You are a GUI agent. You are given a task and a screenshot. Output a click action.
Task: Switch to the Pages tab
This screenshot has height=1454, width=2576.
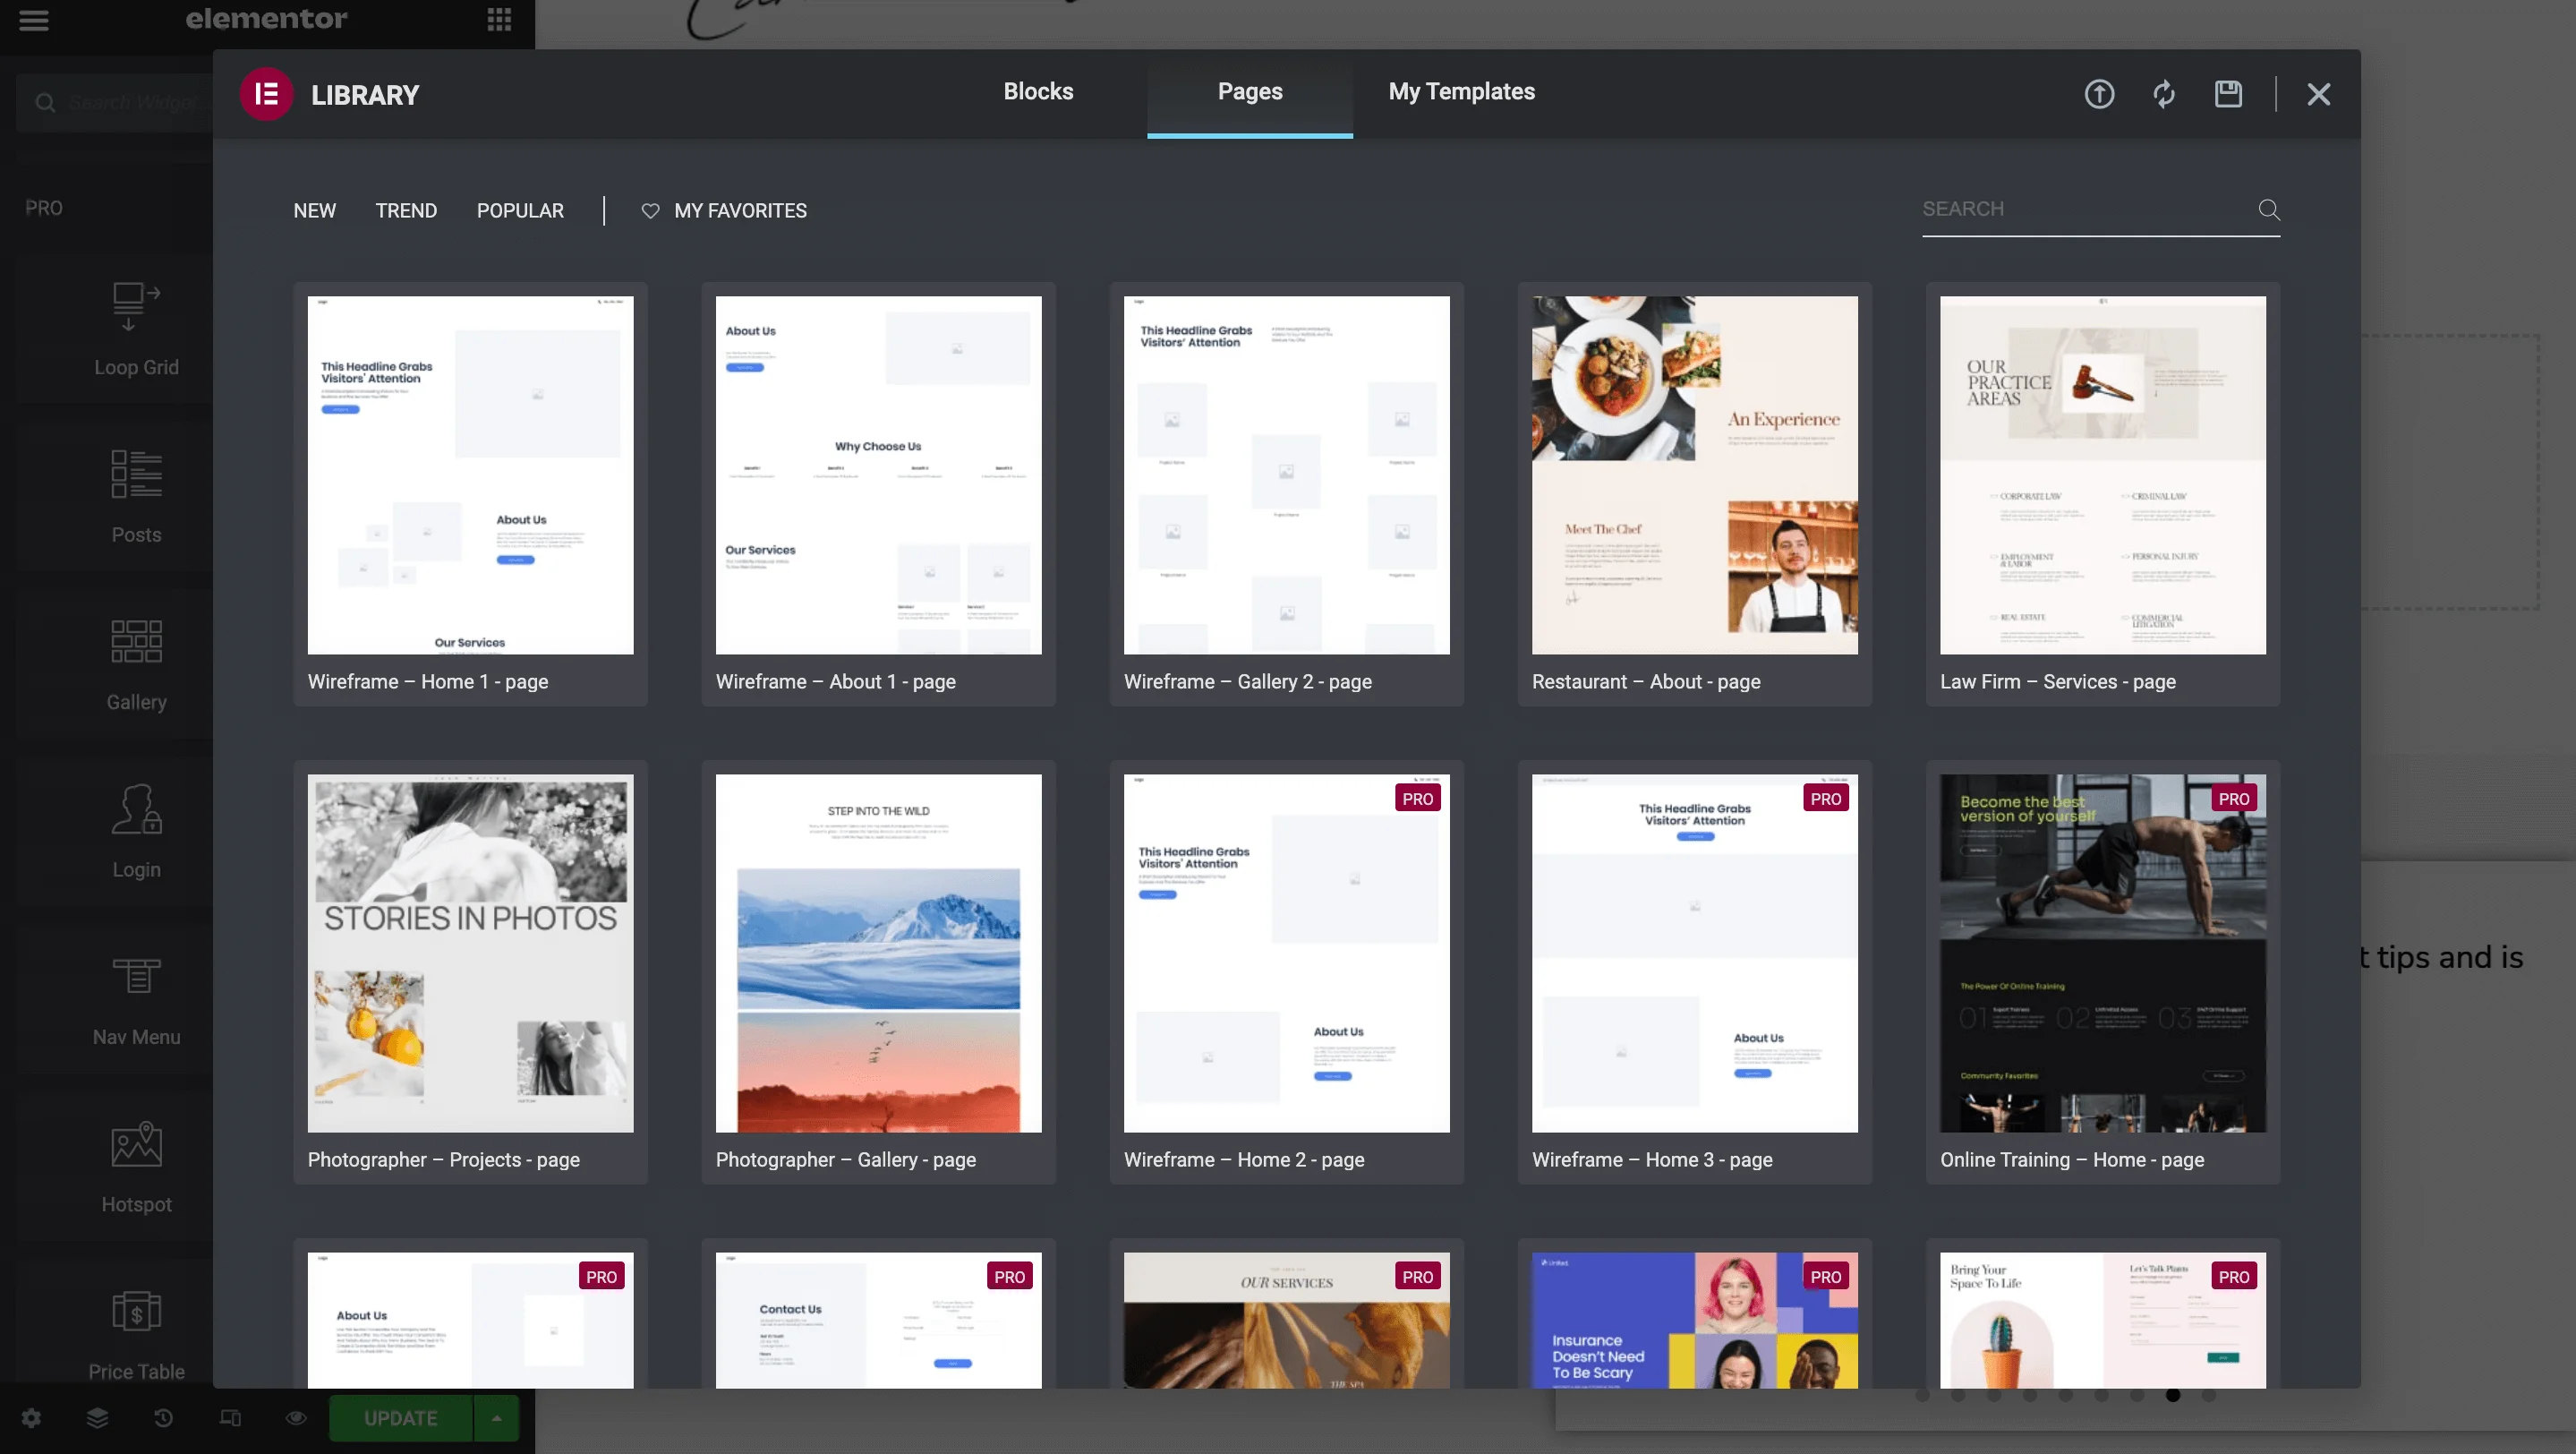[1250, 92]
